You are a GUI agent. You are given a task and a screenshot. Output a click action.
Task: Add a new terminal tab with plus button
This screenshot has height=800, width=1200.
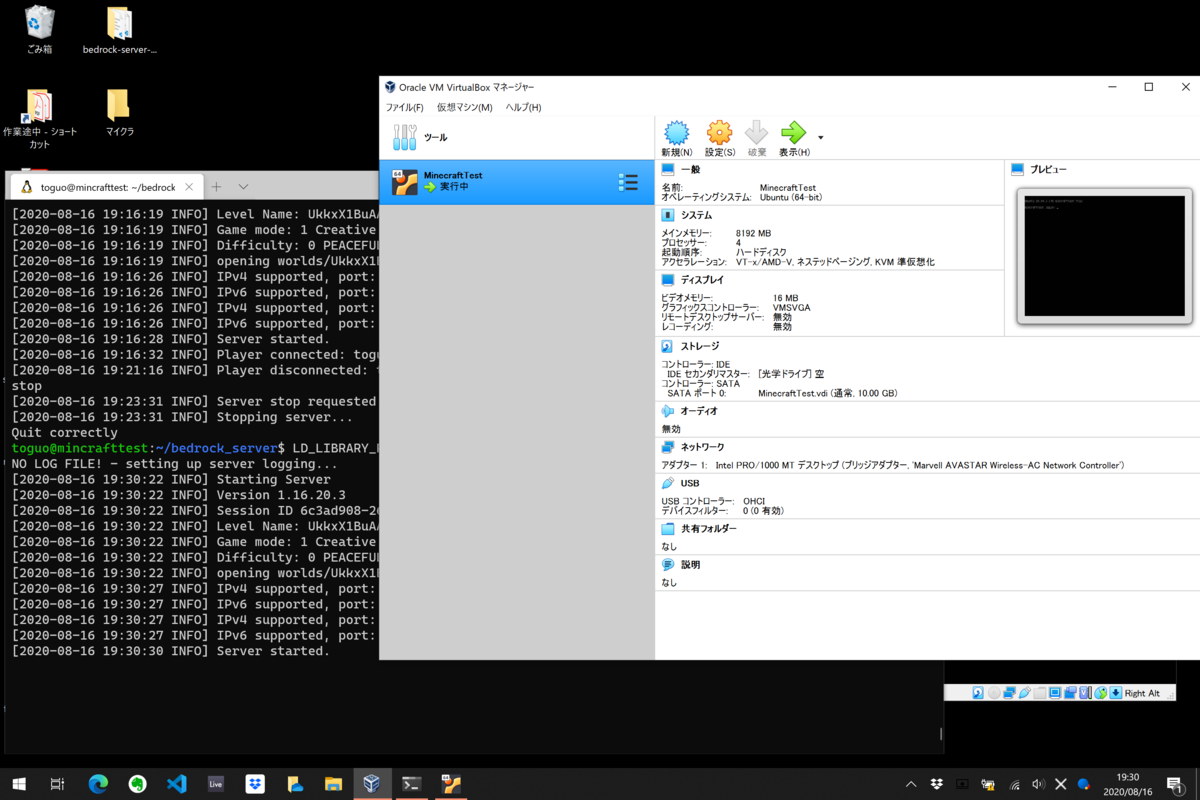216,187
